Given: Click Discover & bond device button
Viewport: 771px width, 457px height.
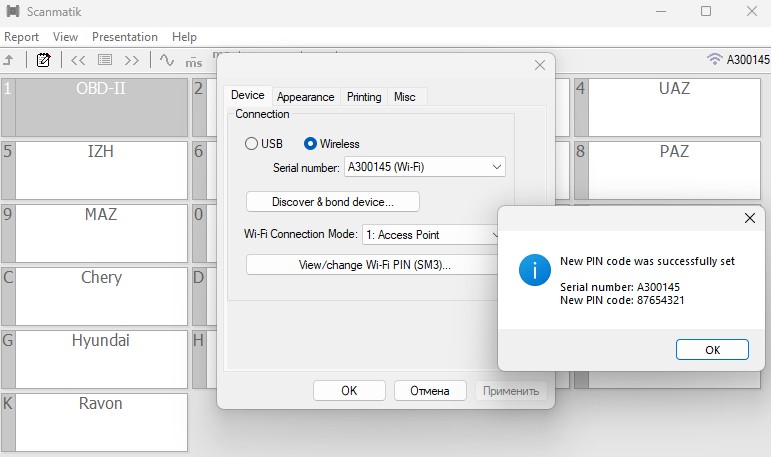Looking at the screenshot, I should click(332, 202).
